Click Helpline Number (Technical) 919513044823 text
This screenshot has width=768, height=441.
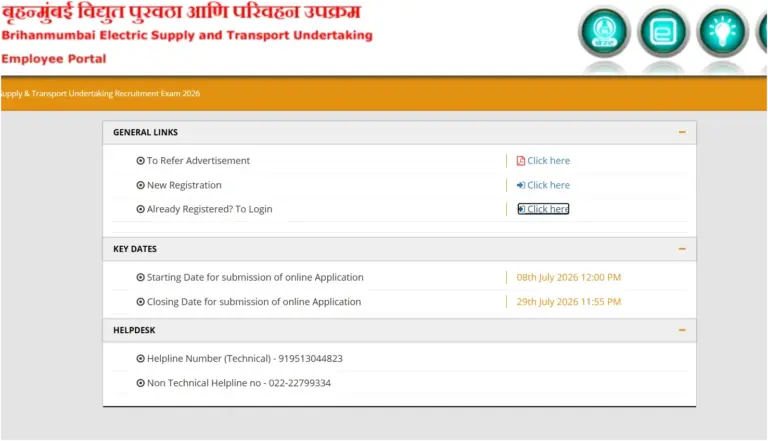click(x=245, y=359)
